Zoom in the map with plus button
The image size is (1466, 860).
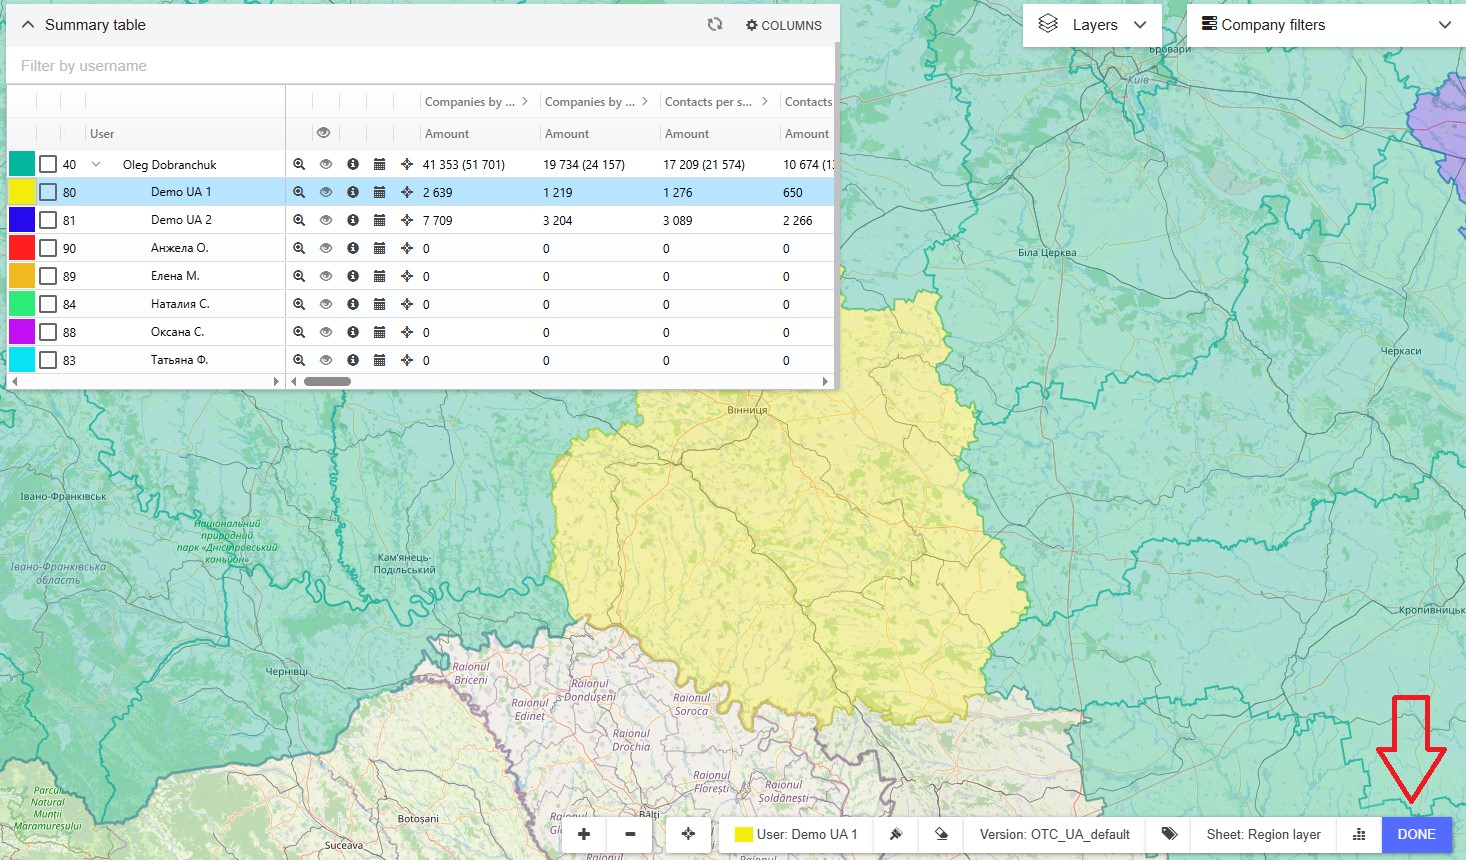(x=584, y=834)
